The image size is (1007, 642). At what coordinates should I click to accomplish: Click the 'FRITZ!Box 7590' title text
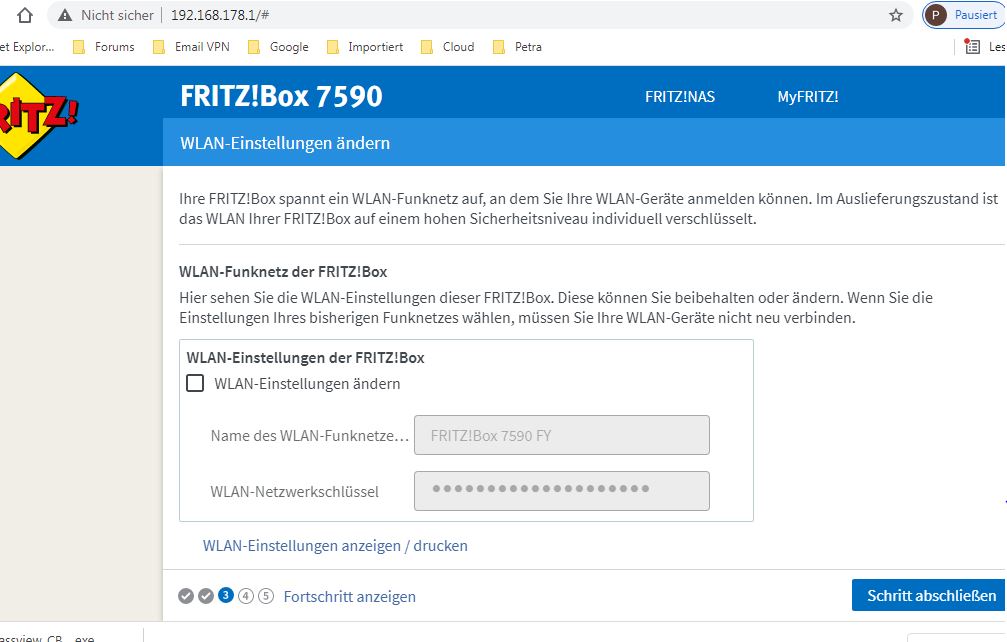coord(281,96)
